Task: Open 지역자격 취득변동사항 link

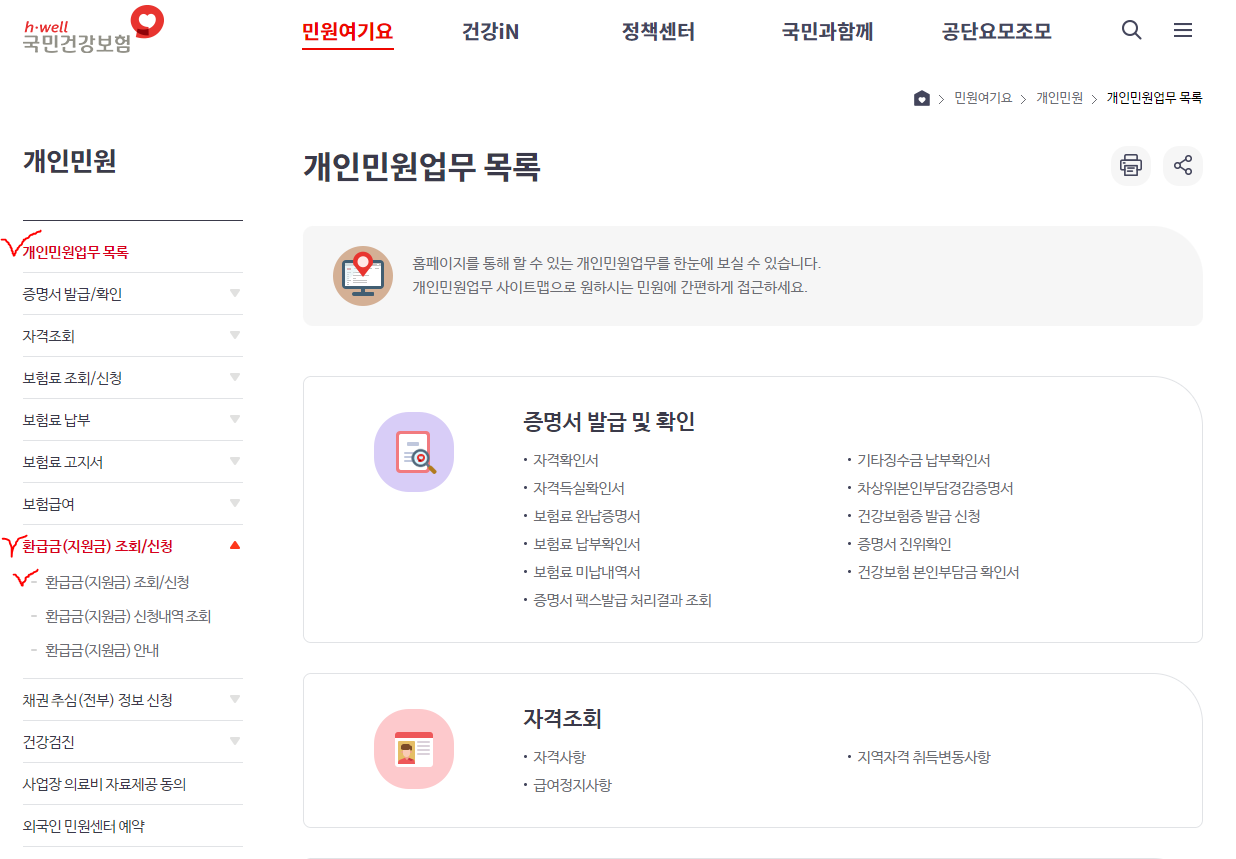Action: [924, 757]
